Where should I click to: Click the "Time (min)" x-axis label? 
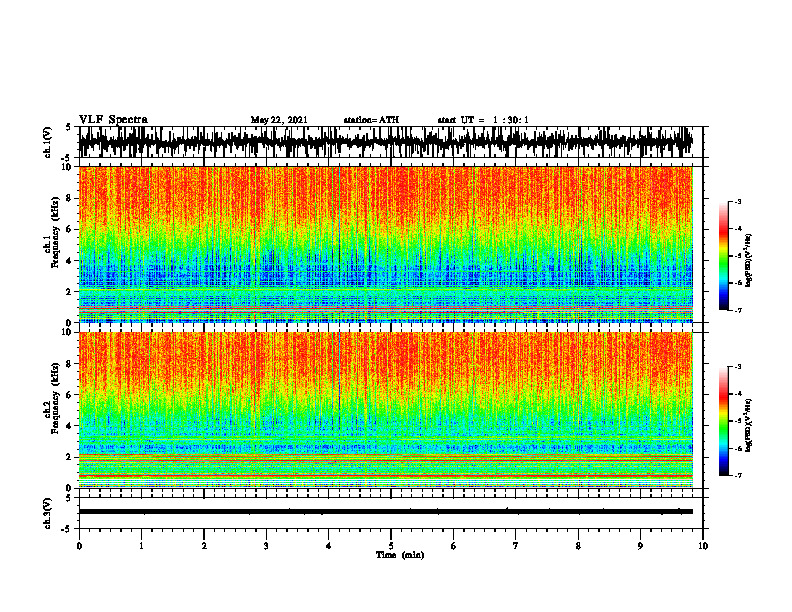[400, 555]
